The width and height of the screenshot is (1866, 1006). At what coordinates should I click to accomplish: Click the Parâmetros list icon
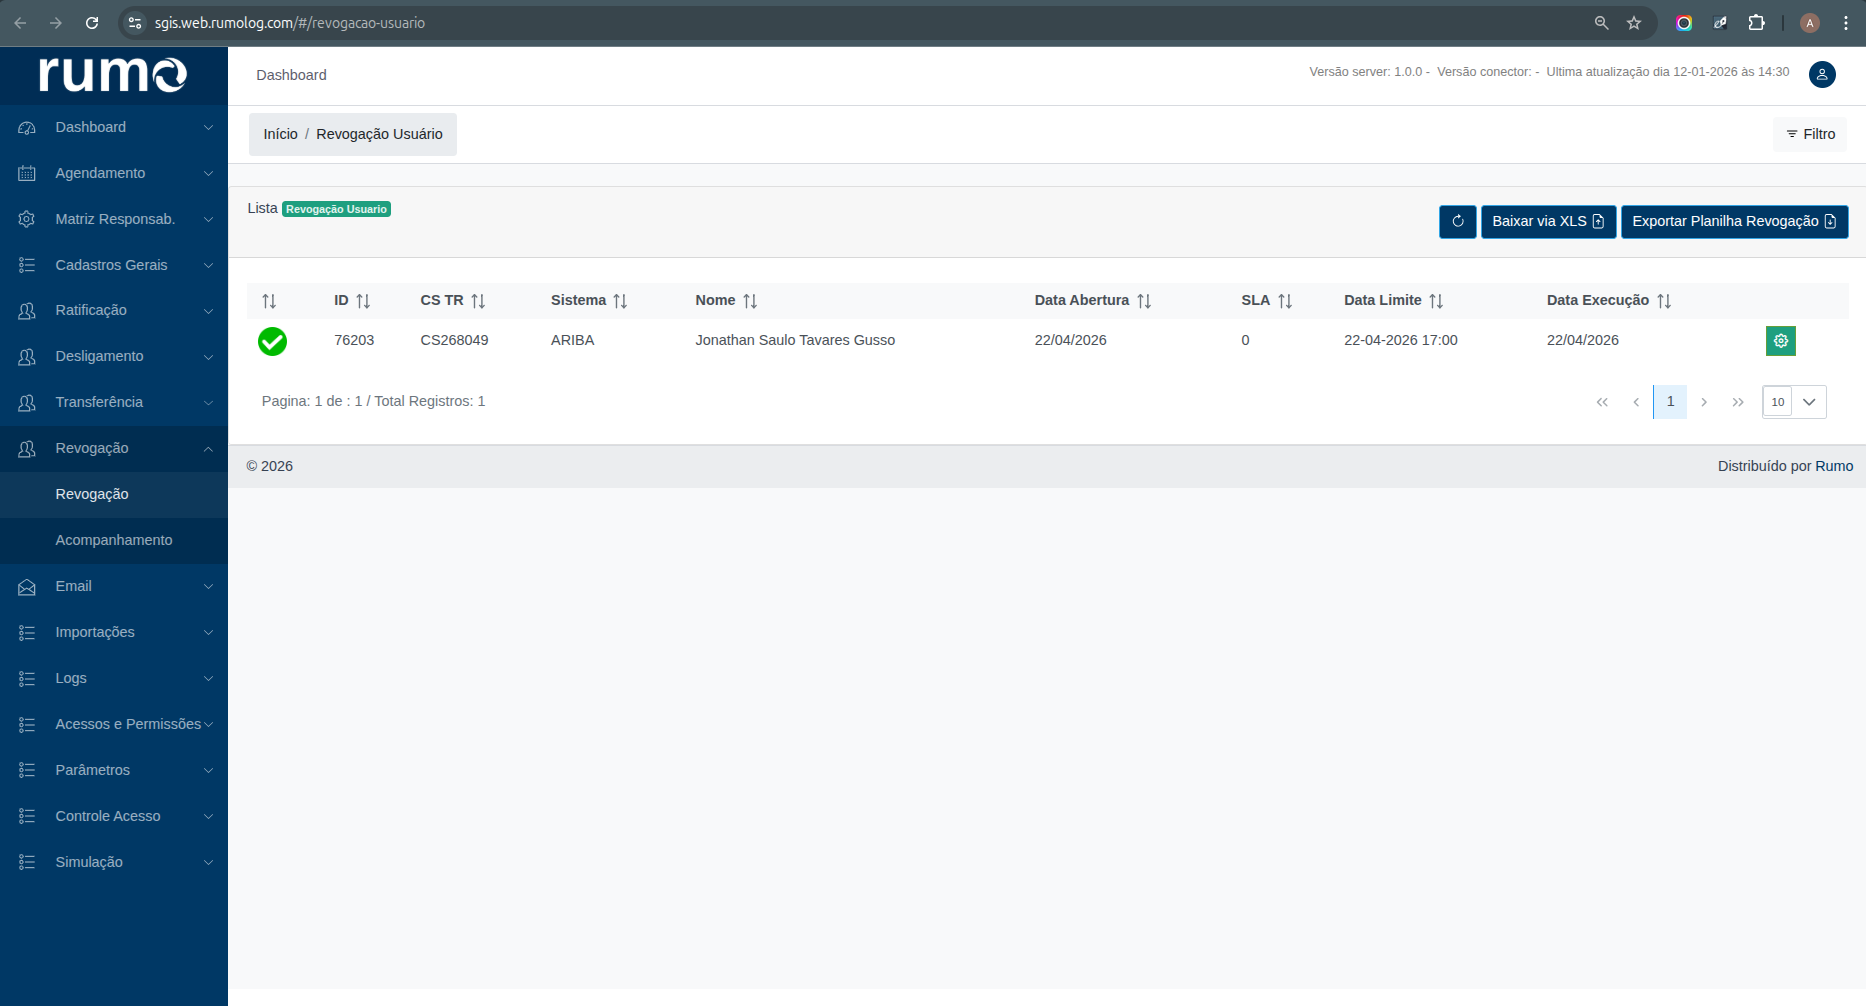tap(27, 771)
